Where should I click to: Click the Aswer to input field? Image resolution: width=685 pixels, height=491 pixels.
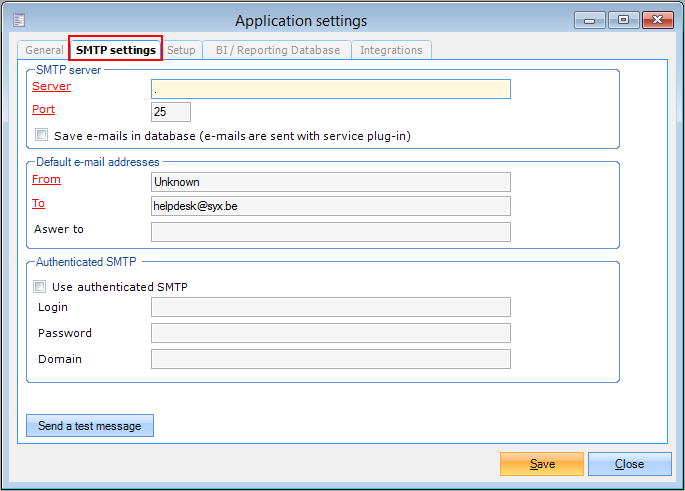point(330,232)
